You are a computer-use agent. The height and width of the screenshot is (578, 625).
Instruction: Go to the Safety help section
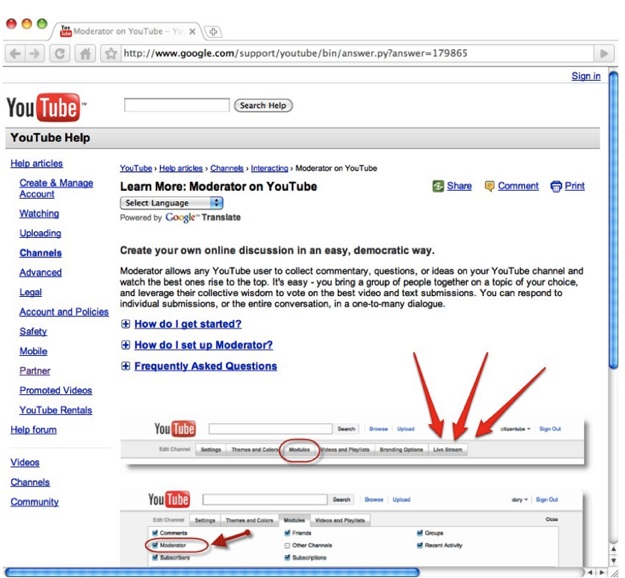[x=33, y=332]
